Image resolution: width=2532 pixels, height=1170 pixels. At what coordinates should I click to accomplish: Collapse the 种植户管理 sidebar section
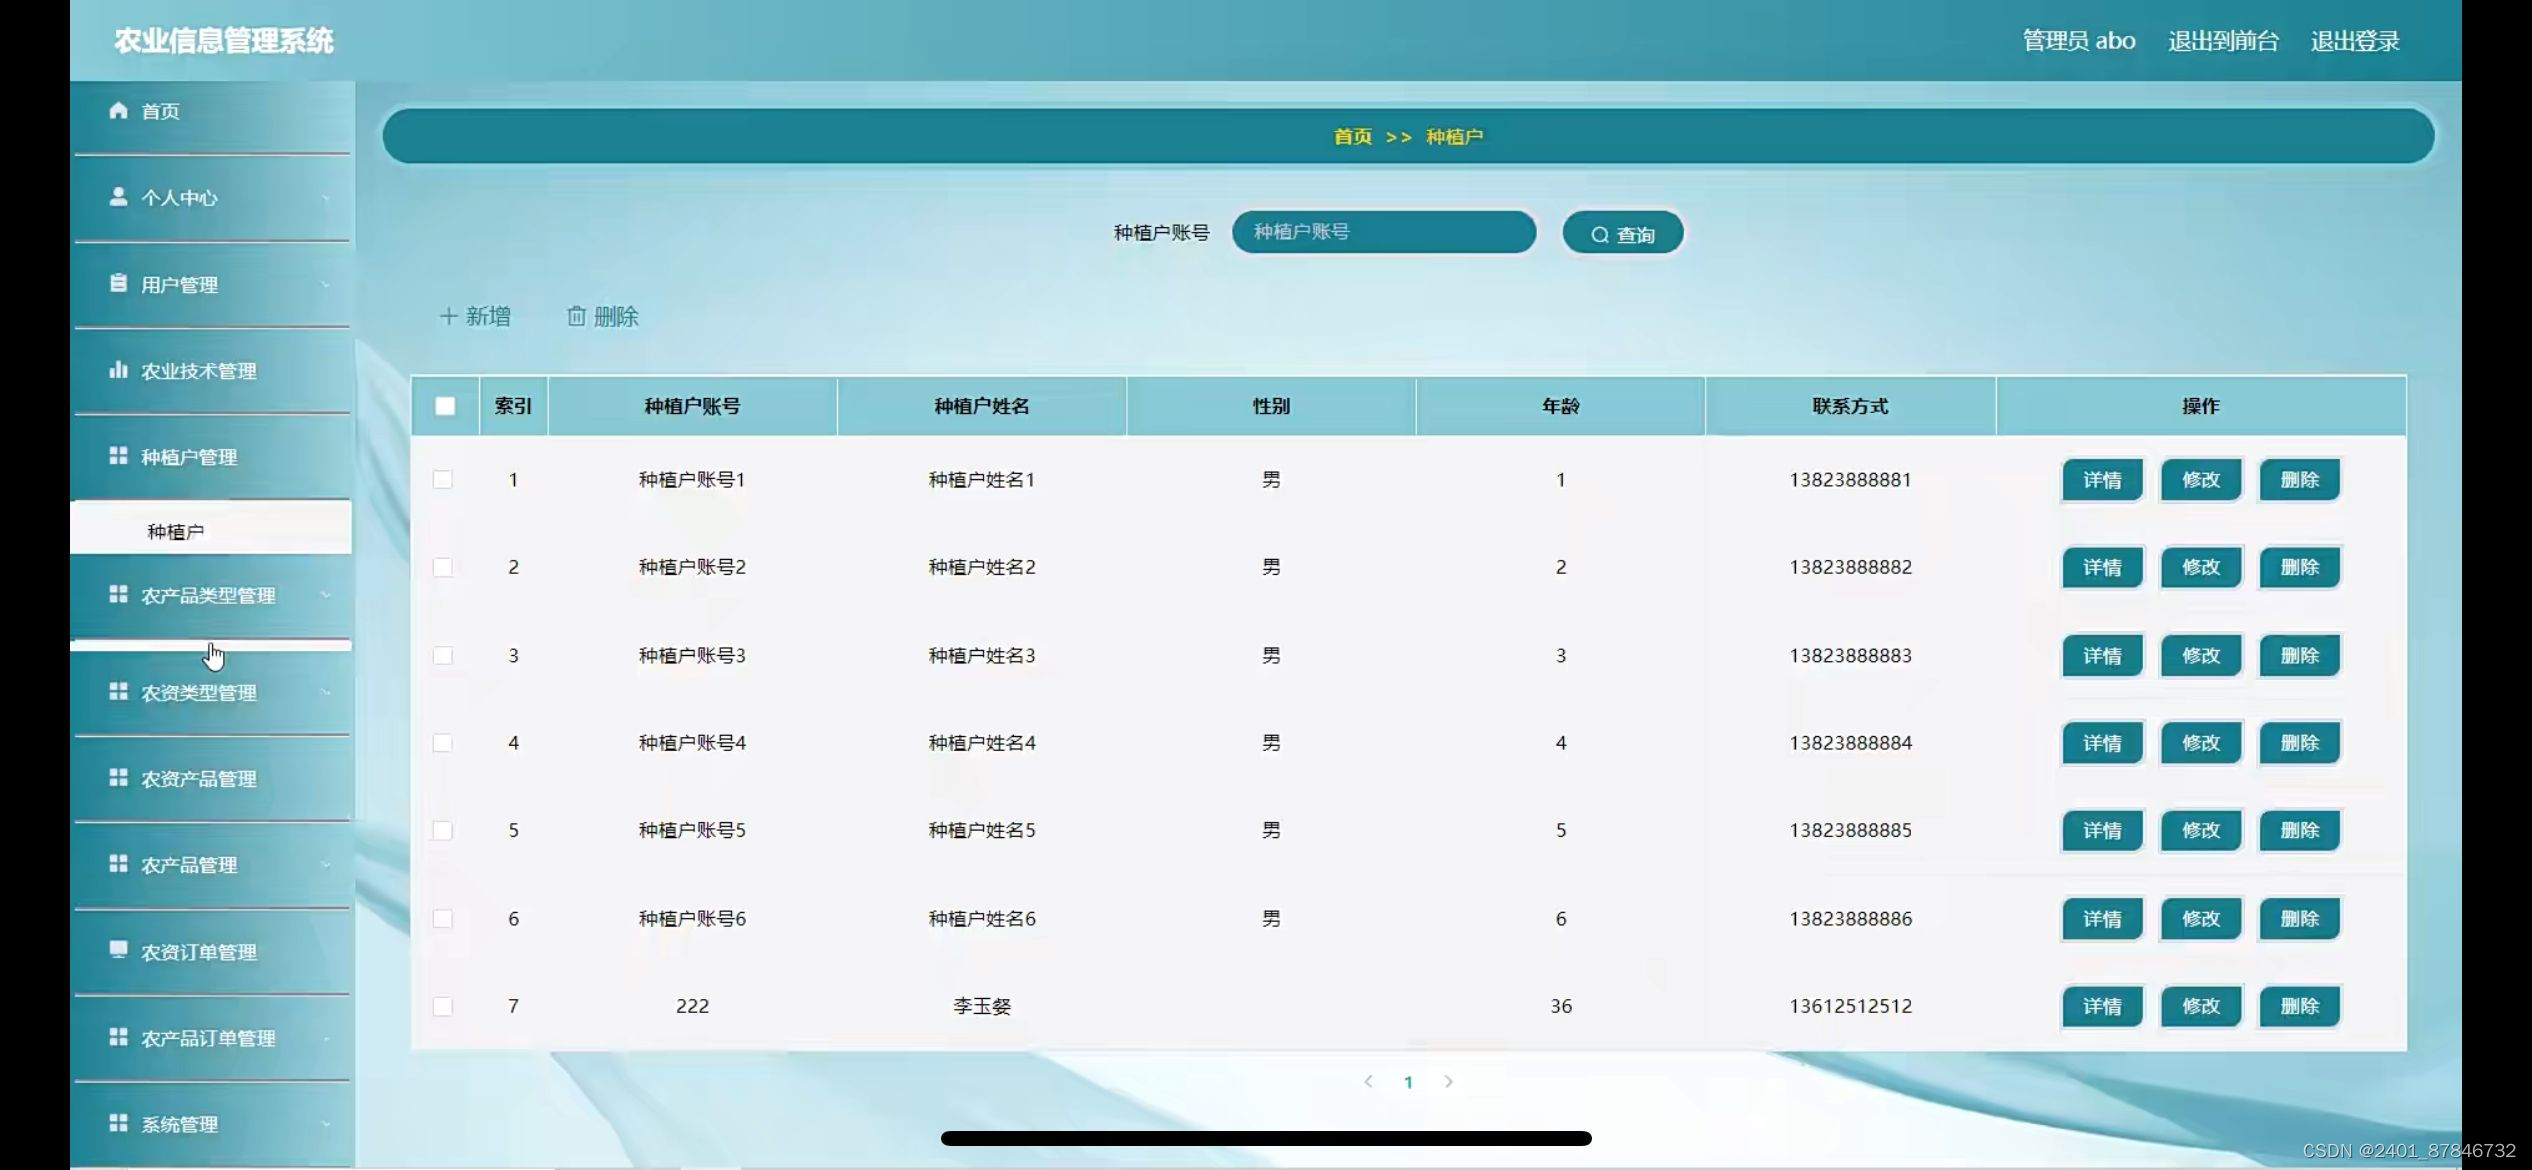click(x=212, y=457)
